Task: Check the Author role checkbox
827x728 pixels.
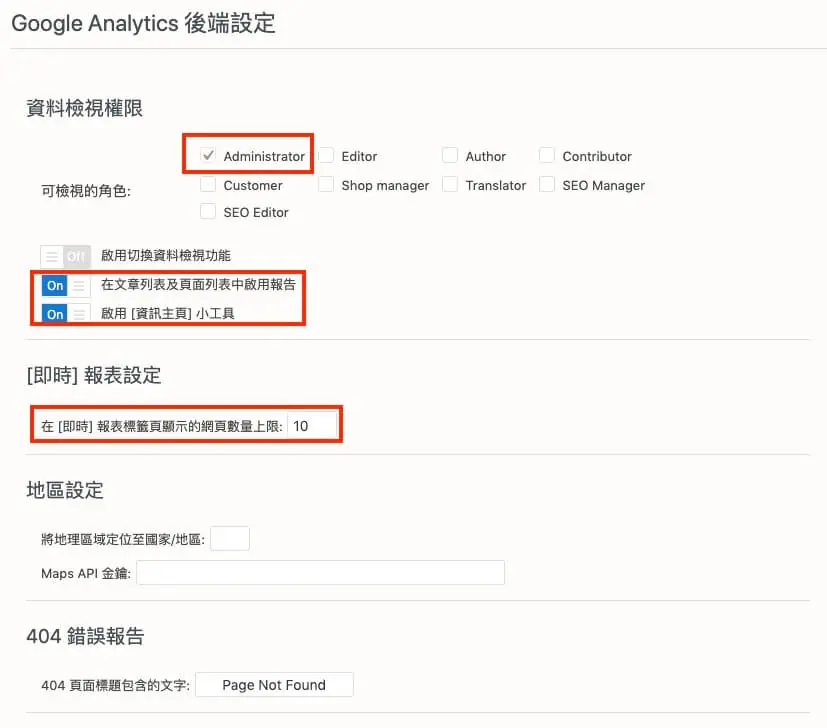Action: point(450,156)
